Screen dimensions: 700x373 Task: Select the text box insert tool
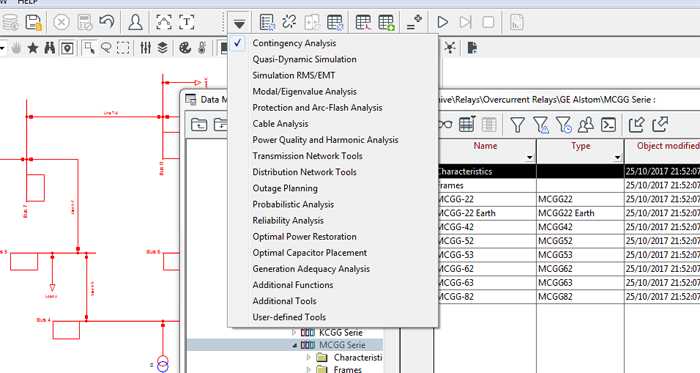pos(187,22)
